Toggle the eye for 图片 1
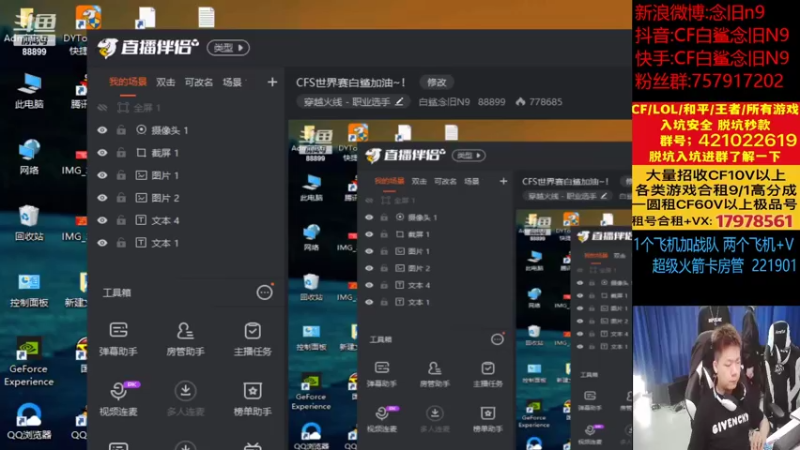Screen dimensions: 800x450 click(x=103, y=175)
